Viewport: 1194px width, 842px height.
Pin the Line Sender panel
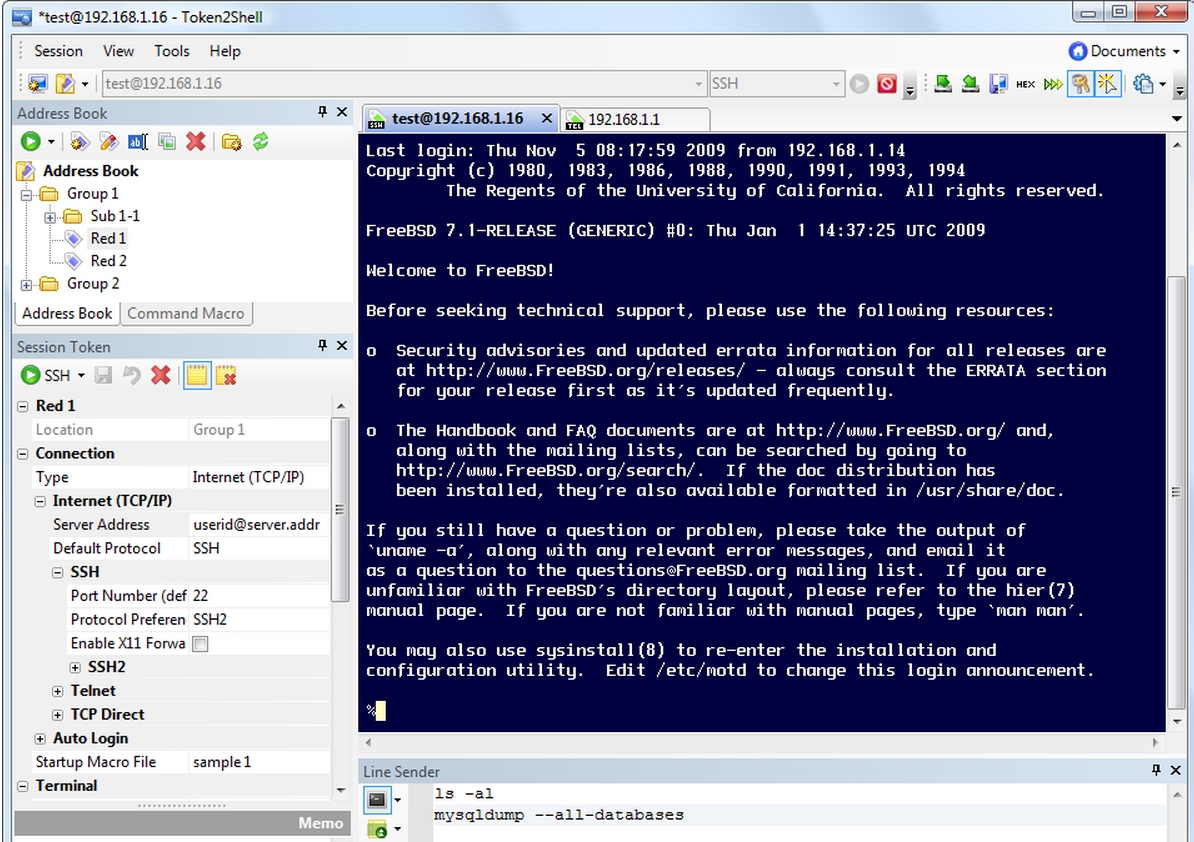coord(1156,770)
